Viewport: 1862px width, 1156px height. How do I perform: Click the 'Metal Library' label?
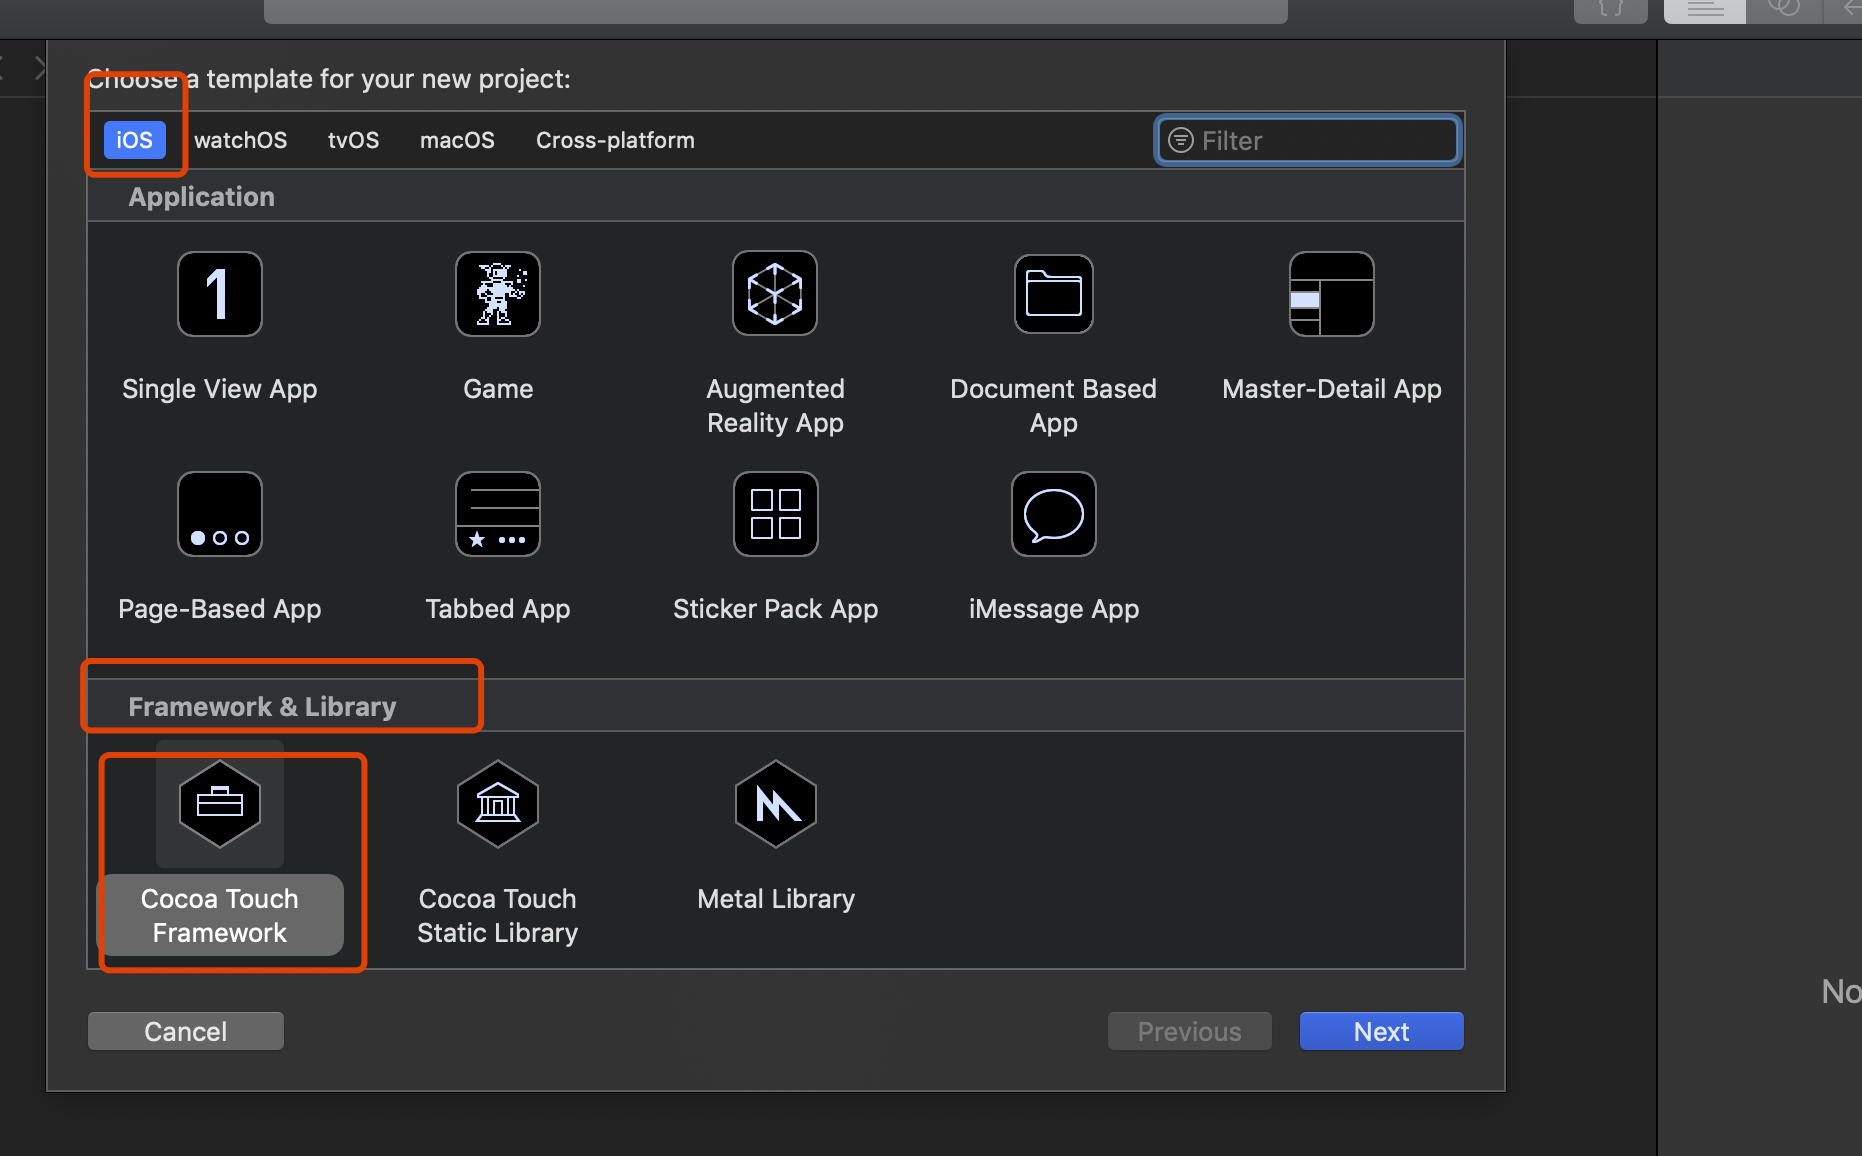click(x=776, y=899)
